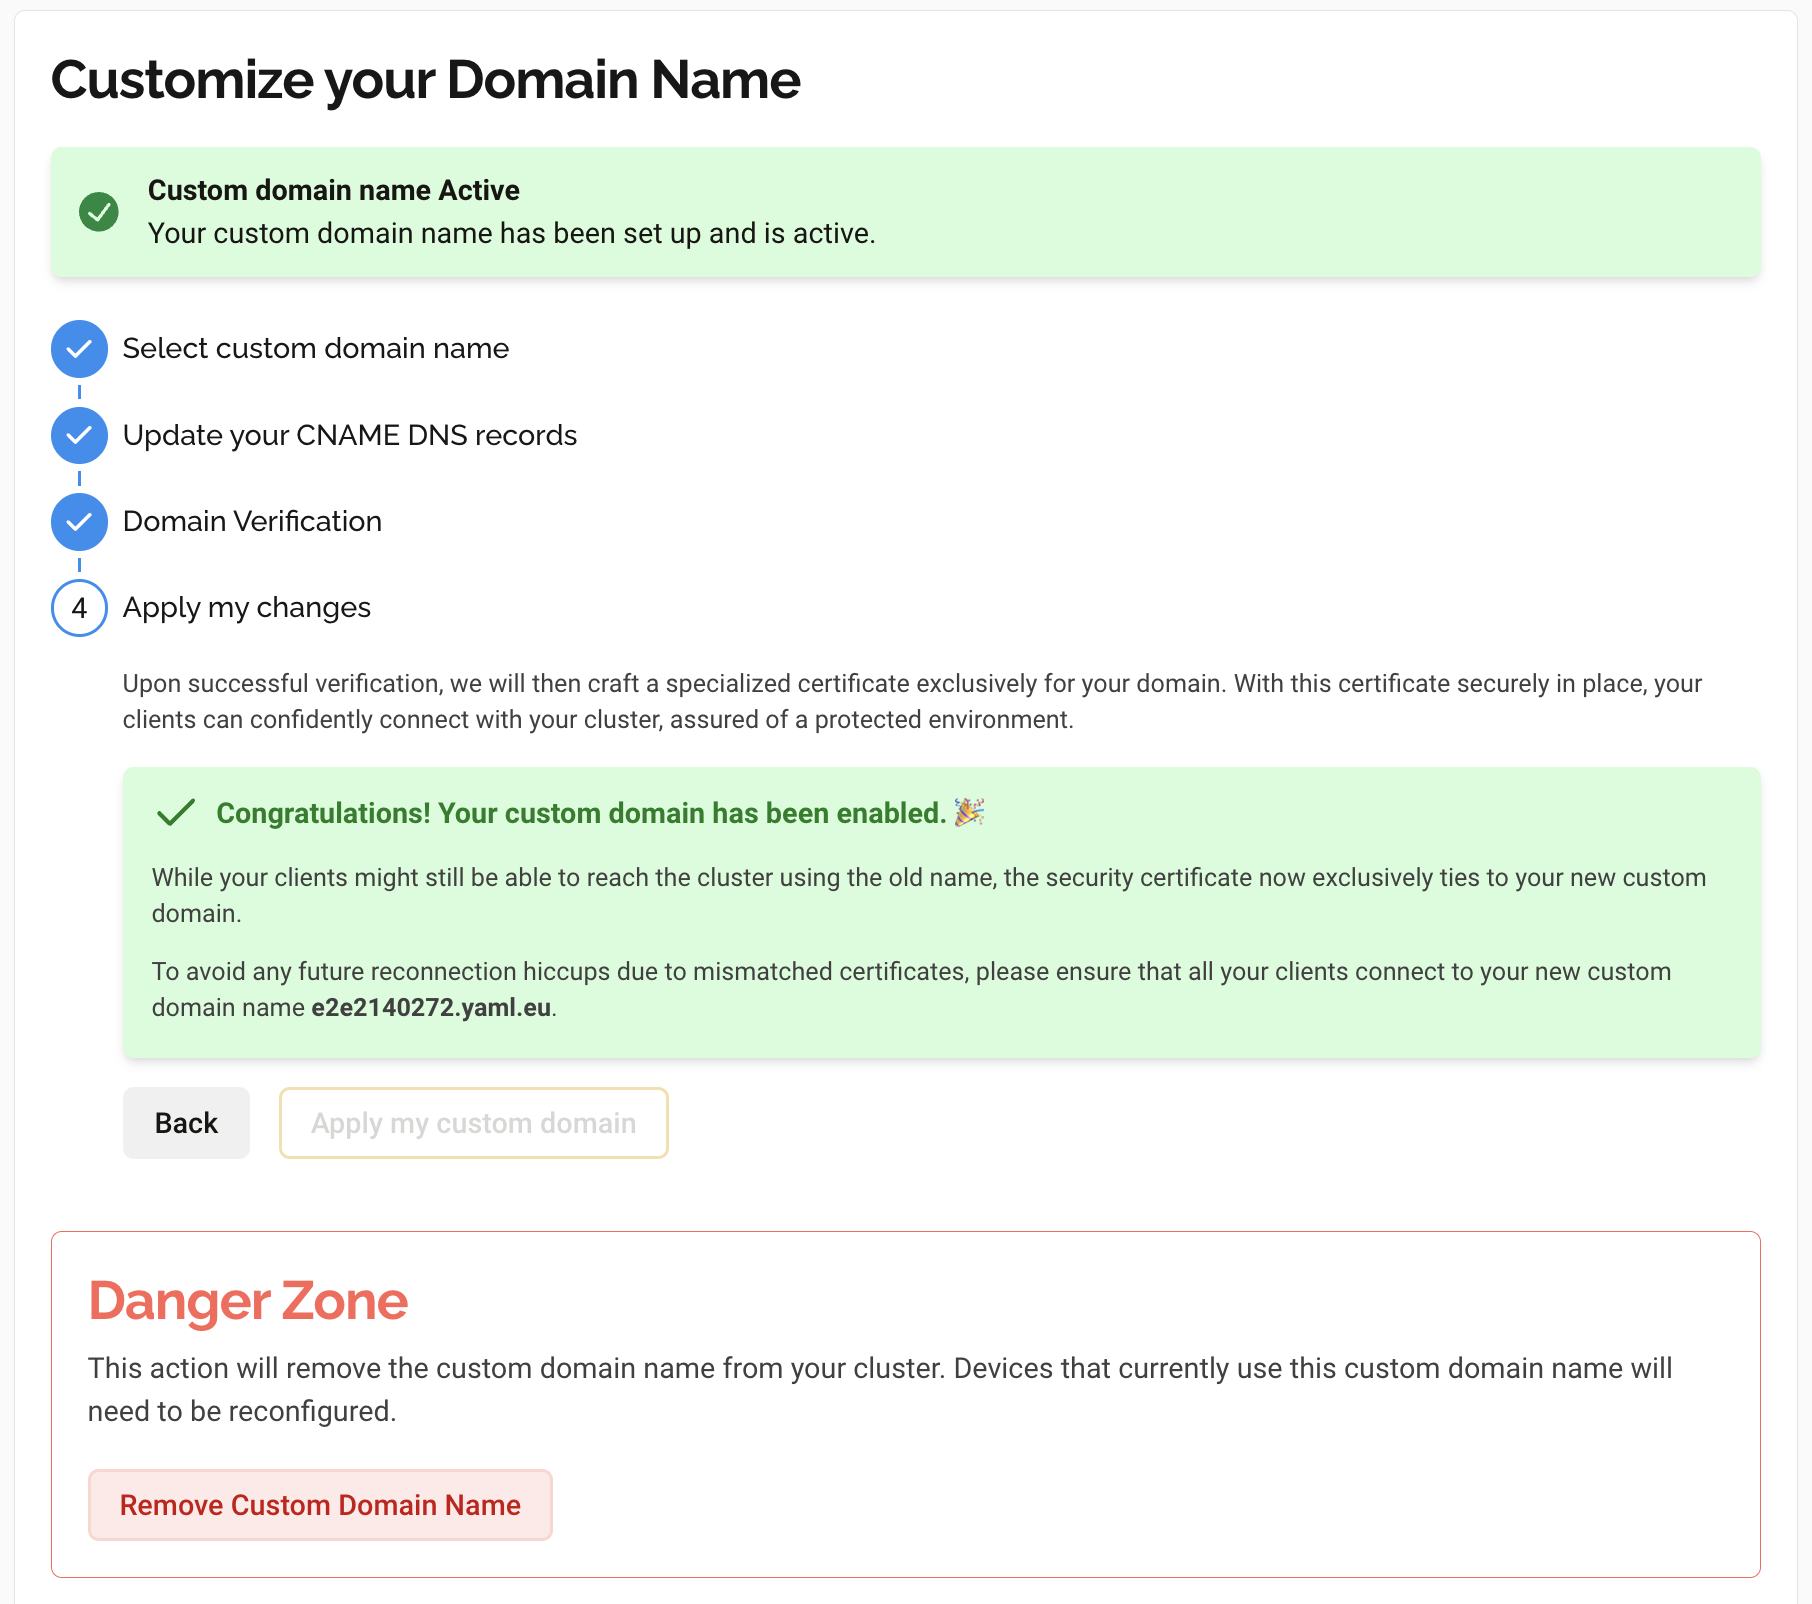The width and height of the screenshot is (1812, 1604).
Task: Open the Update your CNAME DNS records step
Action: point(350,435)
